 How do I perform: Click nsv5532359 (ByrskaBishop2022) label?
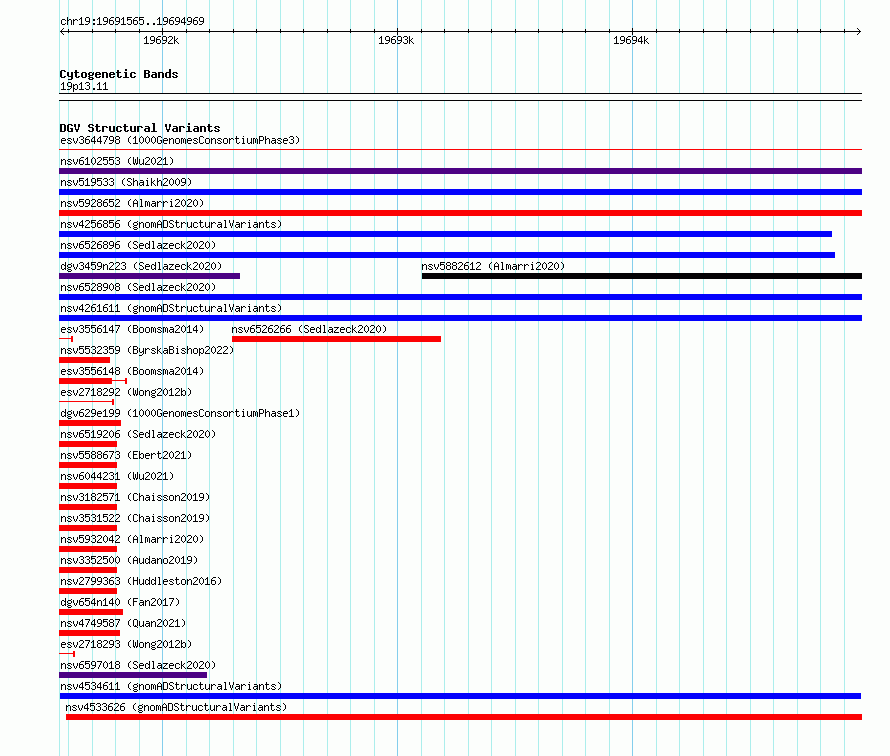147,350
